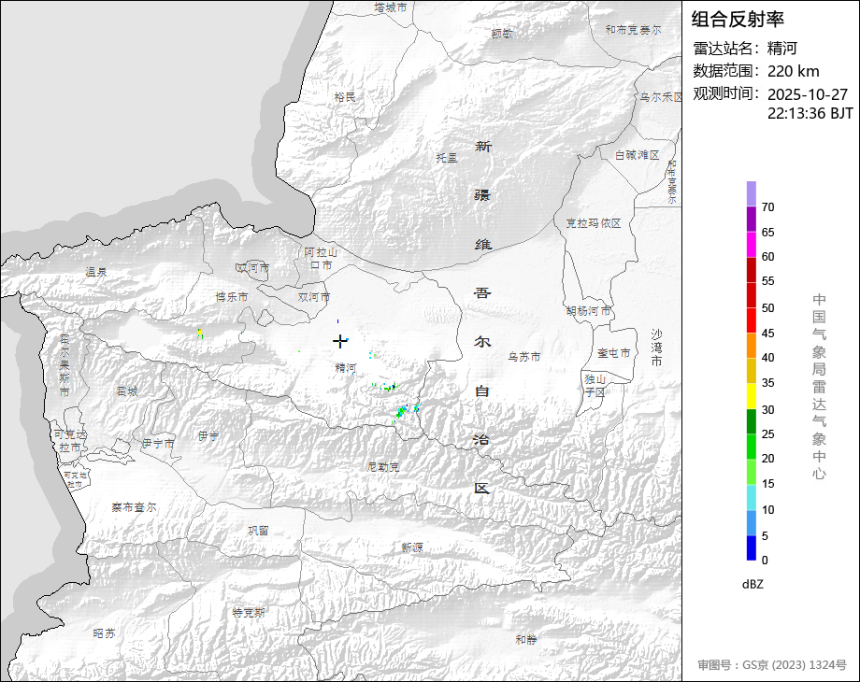
Task: Click the 克拉玛依区 map label
Action: tap(593, 223)
